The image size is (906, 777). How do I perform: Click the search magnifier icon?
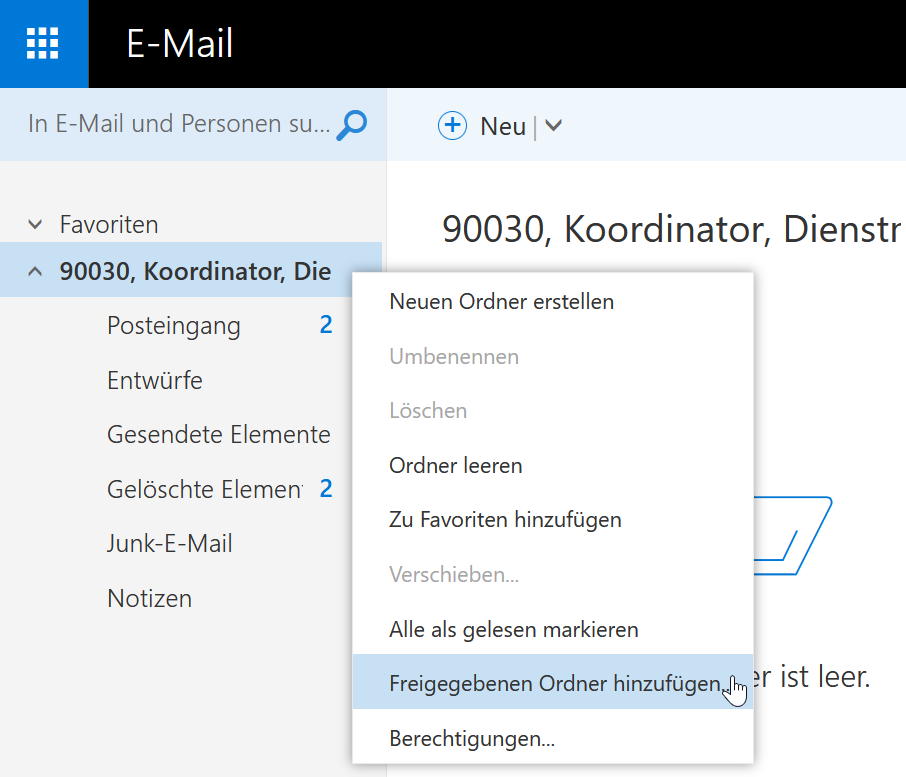(352, 125)
